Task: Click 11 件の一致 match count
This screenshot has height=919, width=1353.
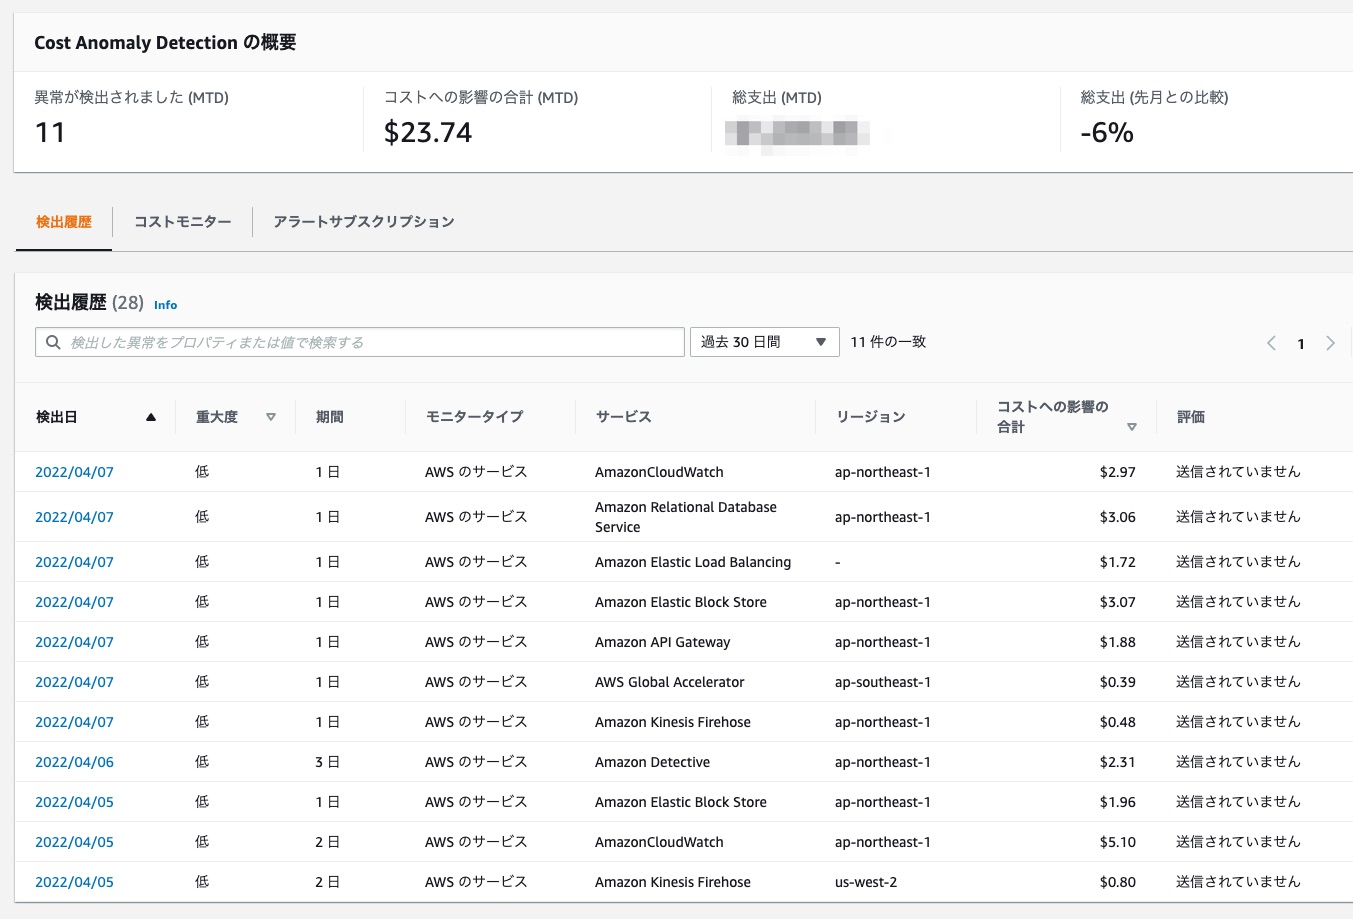Action: tap(888, 342)
